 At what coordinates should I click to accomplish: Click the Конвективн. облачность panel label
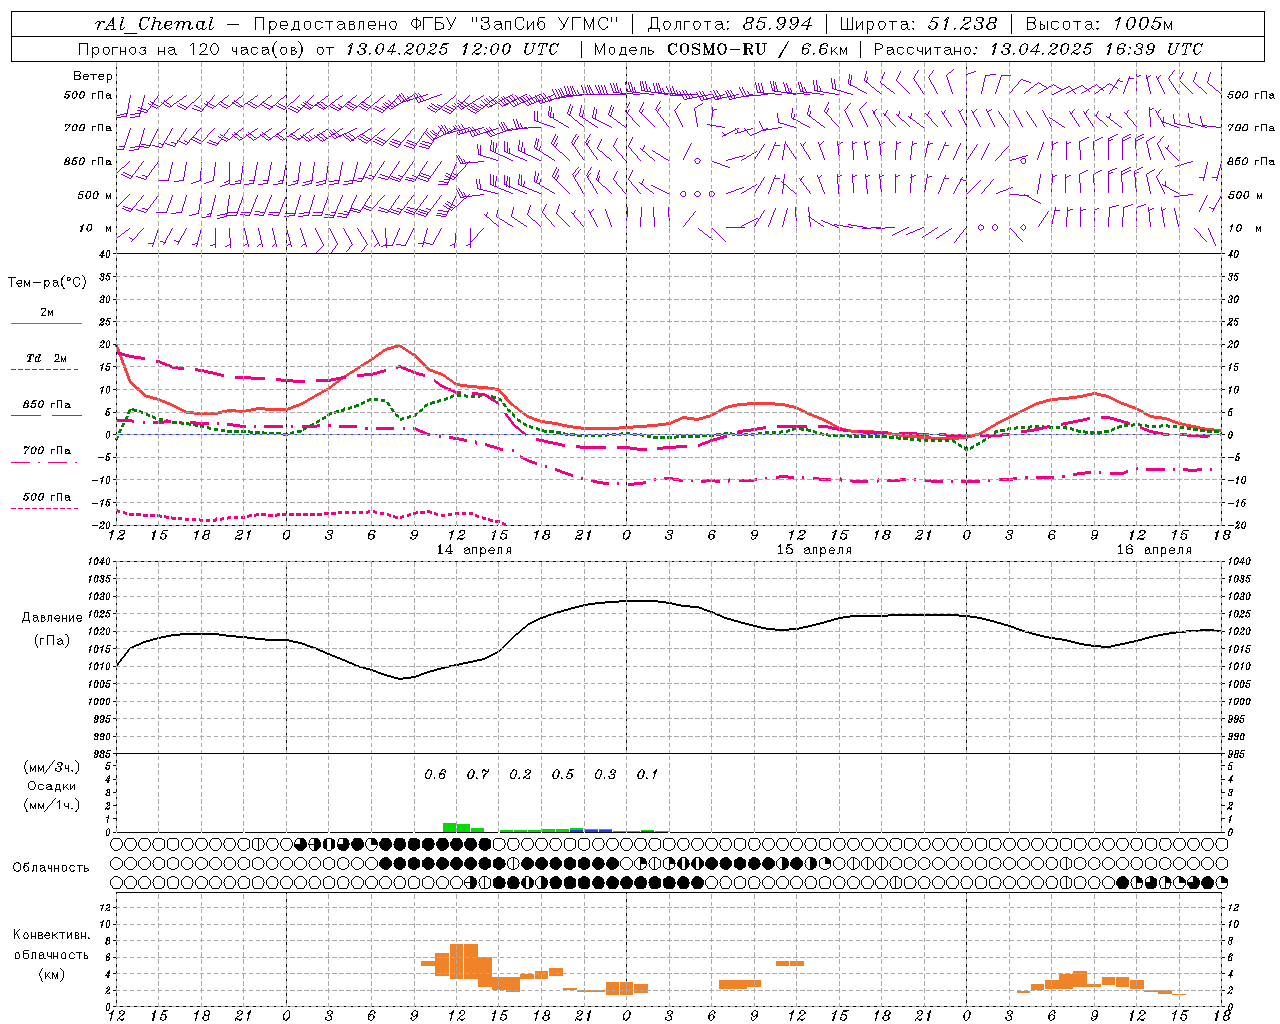pyautogui.click(x=51, y=945)
